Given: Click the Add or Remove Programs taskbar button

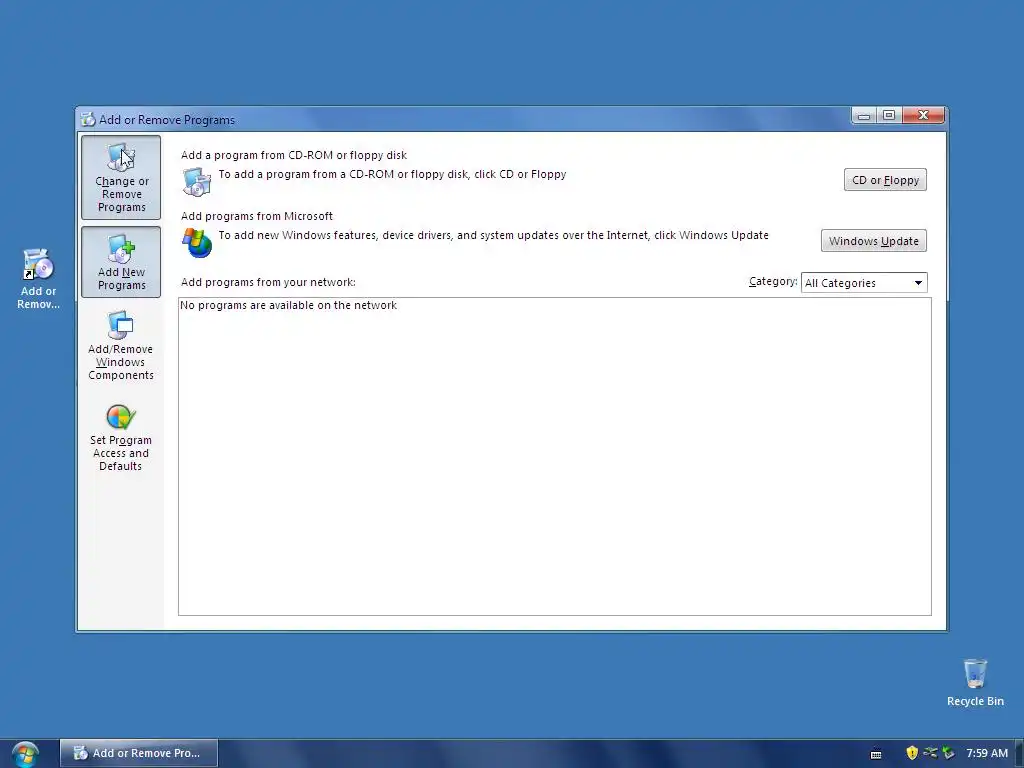Looking at the screenshot, I should click(x=138, y=753).
